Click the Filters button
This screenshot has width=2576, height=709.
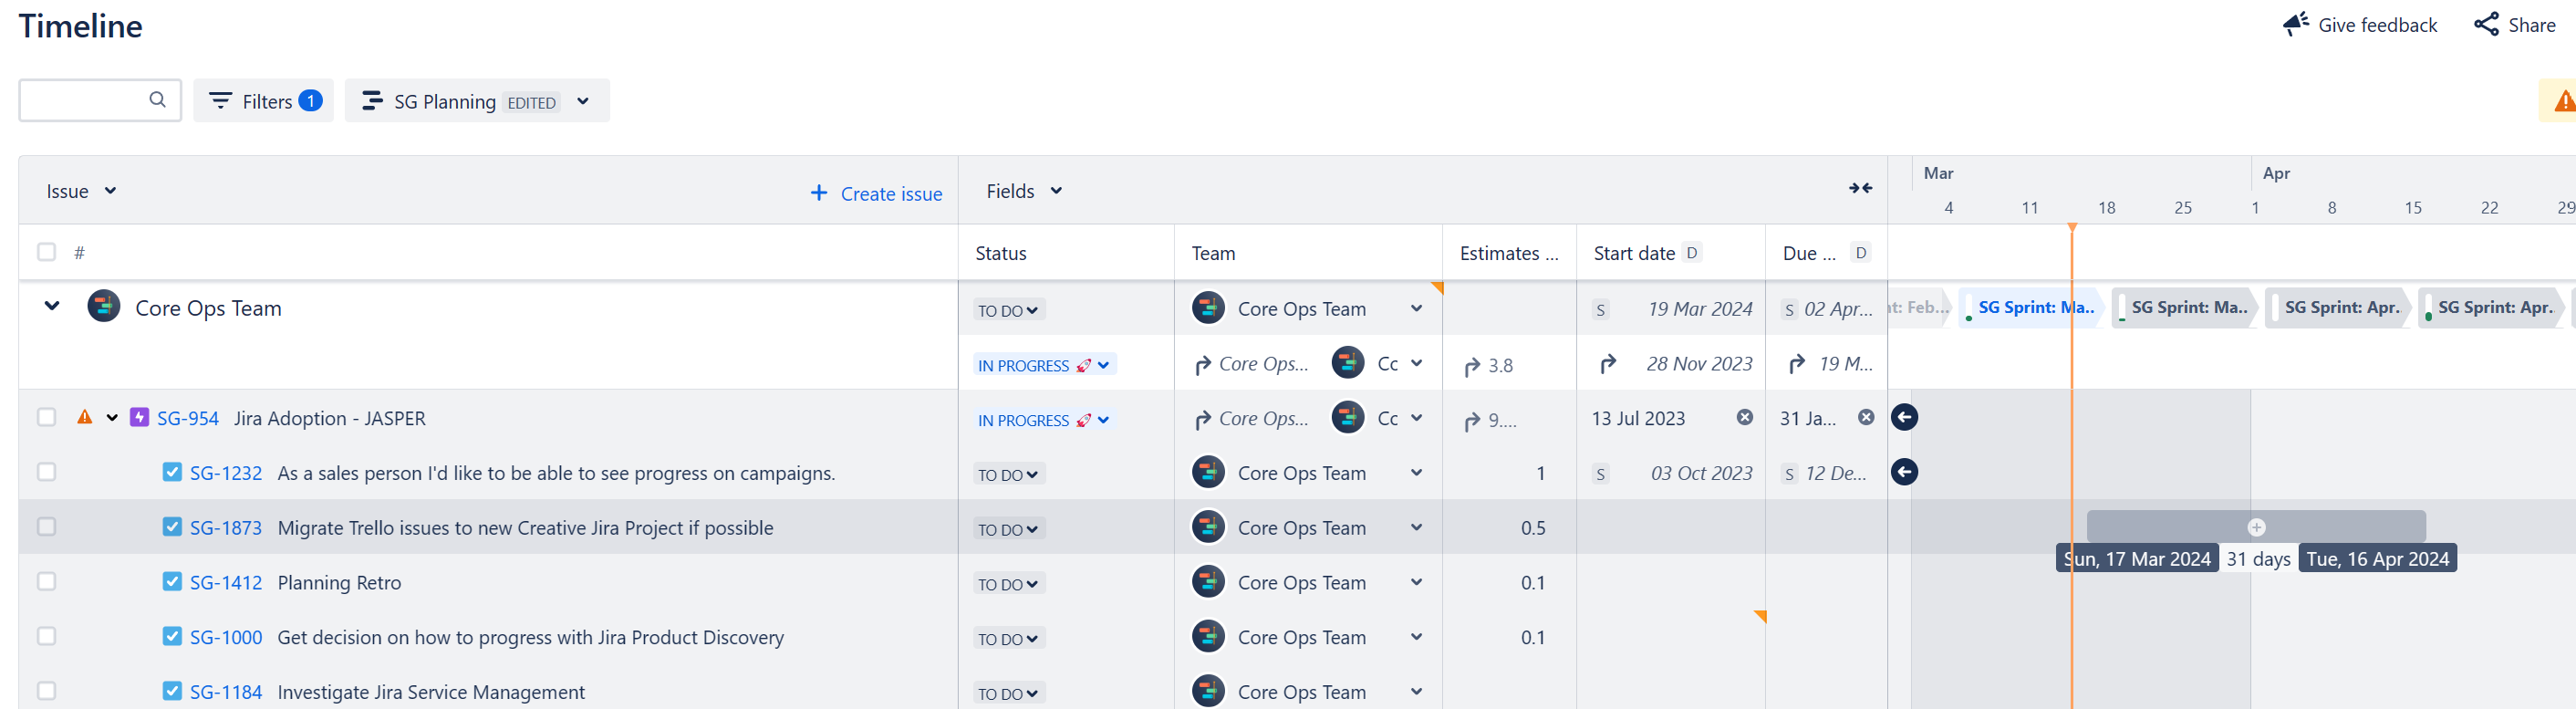click(x=263, y=101)
